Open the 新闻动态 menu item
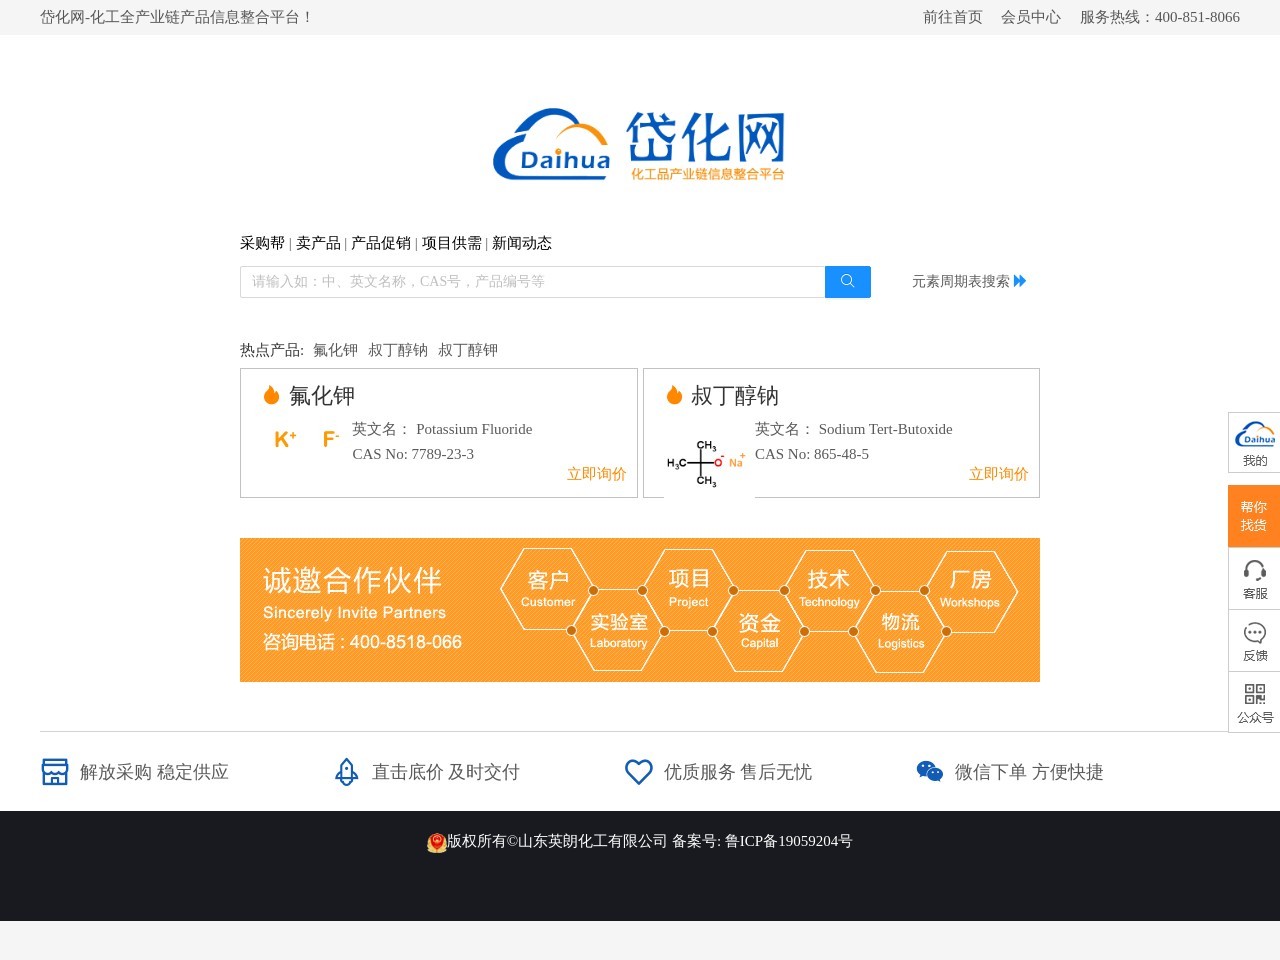The width and height of the screenshot is (1280, 960). (x=523, y=243)
